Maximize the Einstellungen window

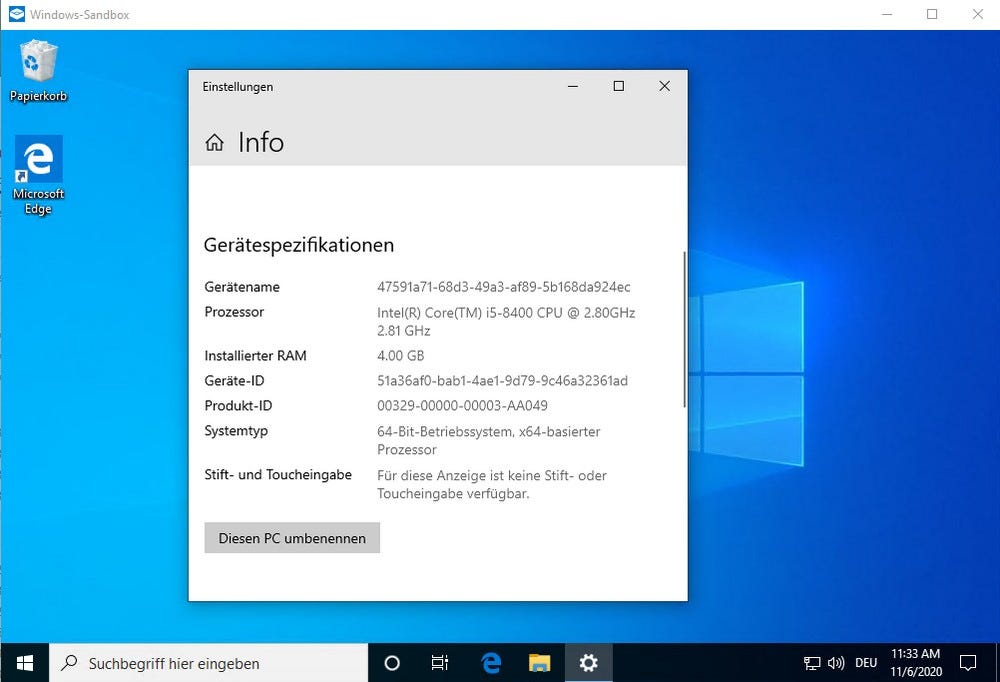(619, 86)
